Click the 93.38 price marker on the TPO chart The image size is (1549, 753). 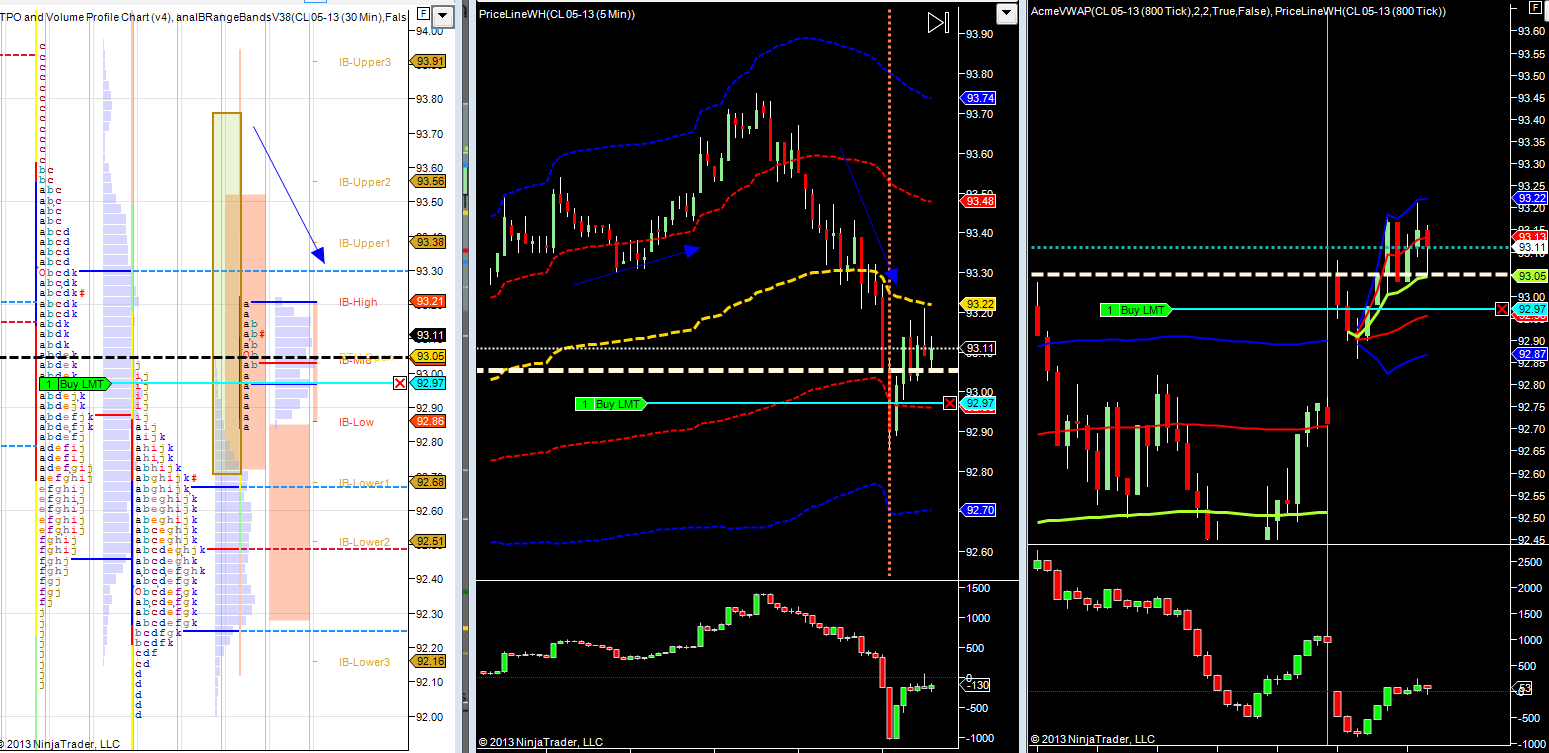(430, 242)
